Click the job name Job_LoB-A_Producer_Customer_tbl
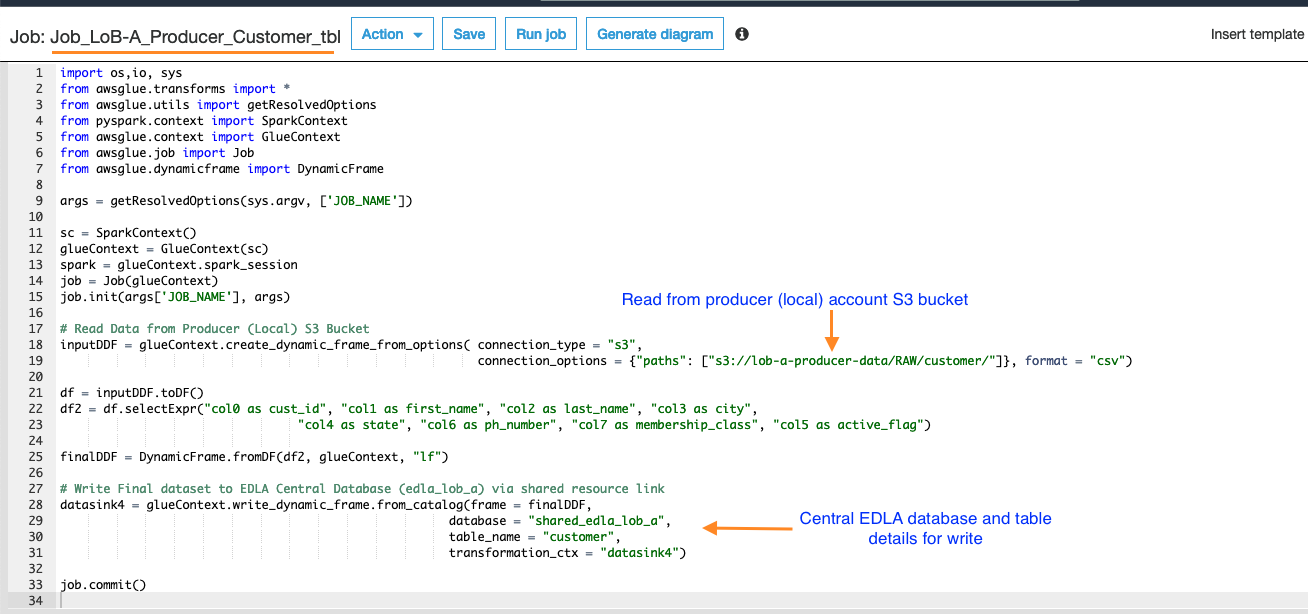This screenshot has width=1308, height=614. tap(195, 37)
